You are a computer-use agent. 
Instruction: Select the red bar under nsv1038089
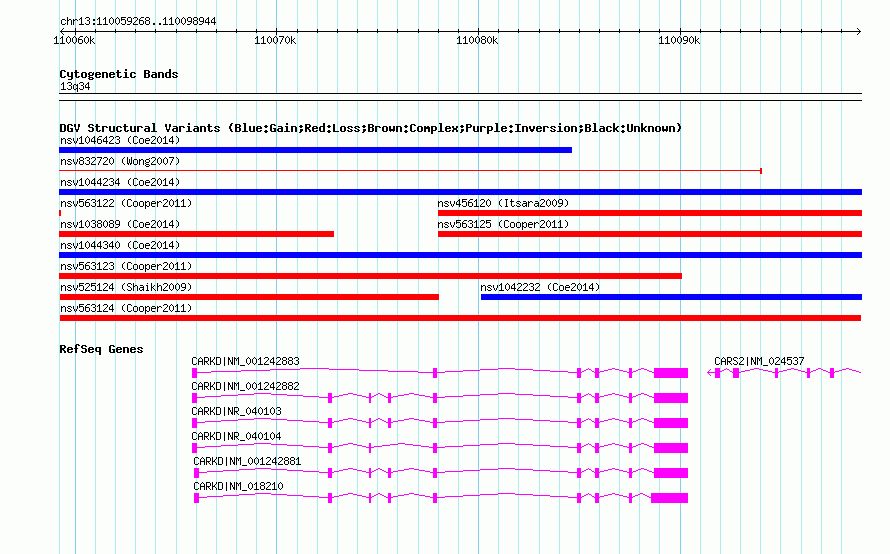click(x=196, y=234)
